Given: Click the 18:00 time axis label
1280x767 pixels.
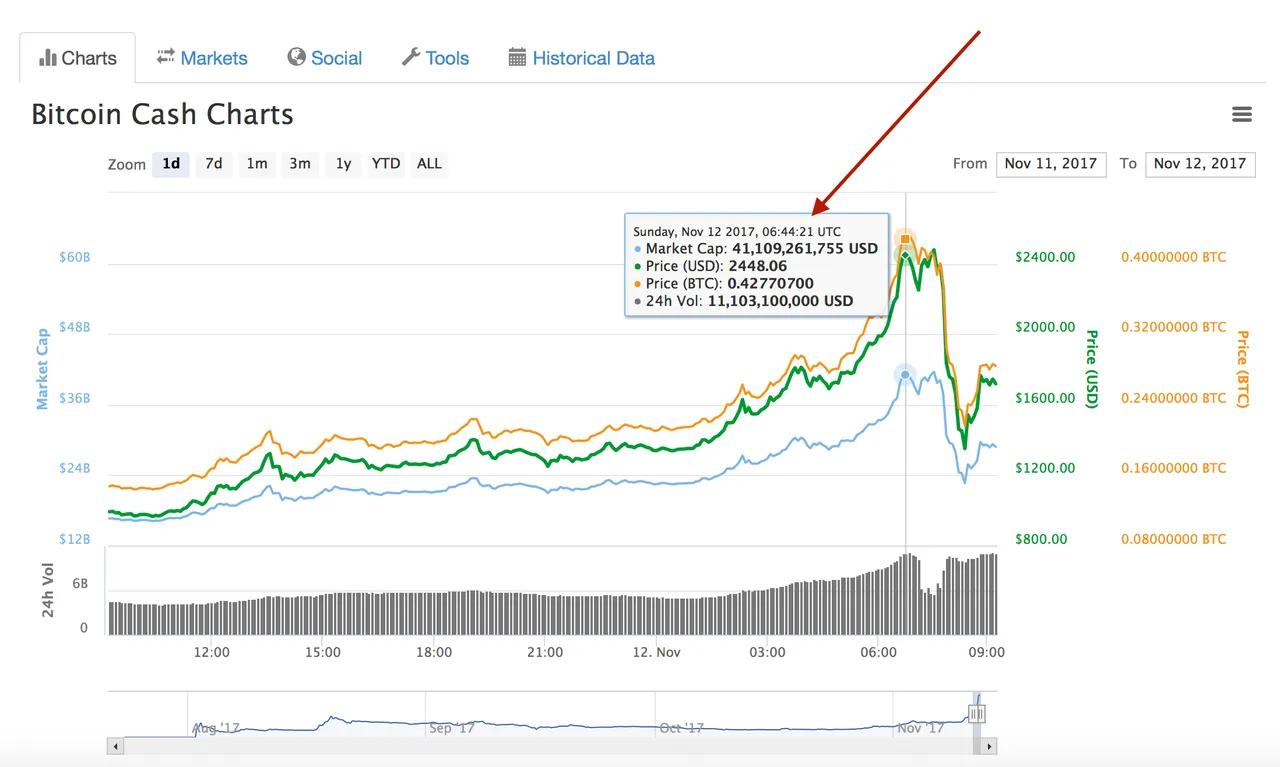Looking at the screenshot, I should pos(434,652).
